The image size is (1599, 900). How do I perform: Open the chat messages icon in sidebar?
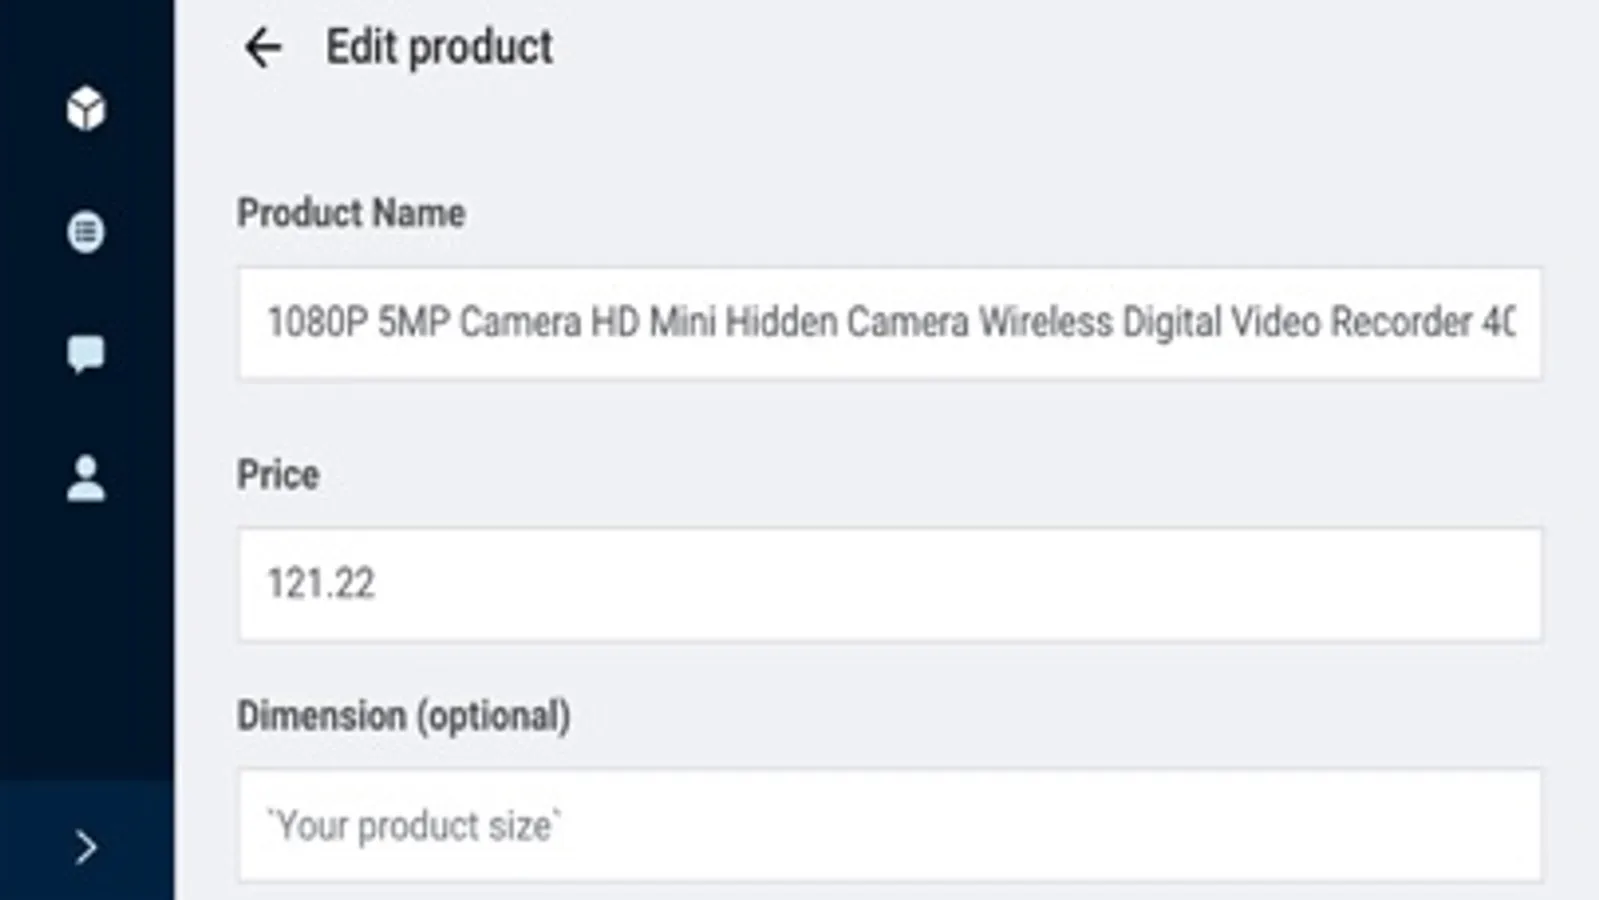tap(86, 354)
